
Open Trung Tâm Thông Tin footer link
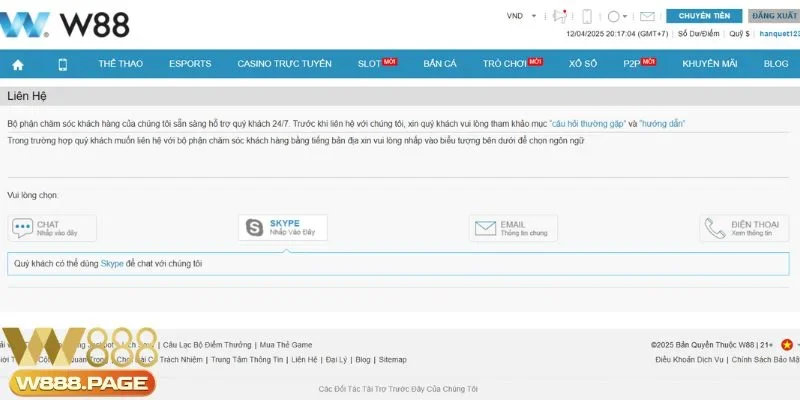(247, 360)
